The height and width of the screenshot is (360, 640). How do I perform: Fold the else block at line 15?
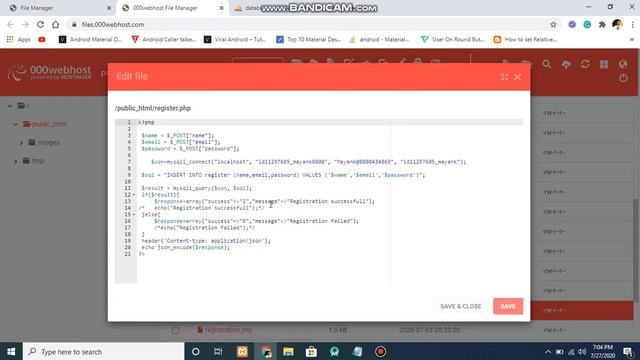click(x=133, y=214)
